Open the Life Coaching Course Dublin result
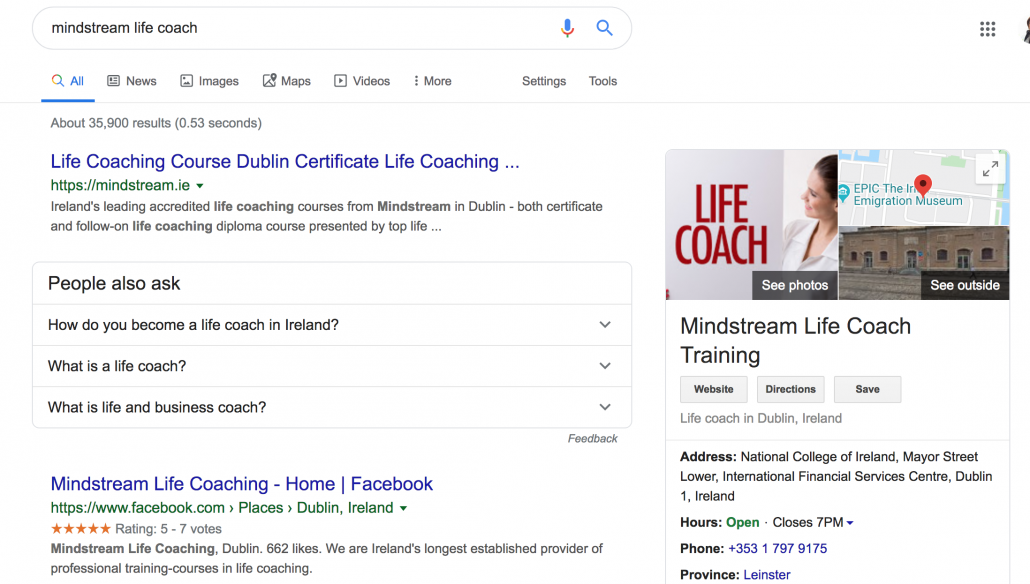 pos(285,161)
